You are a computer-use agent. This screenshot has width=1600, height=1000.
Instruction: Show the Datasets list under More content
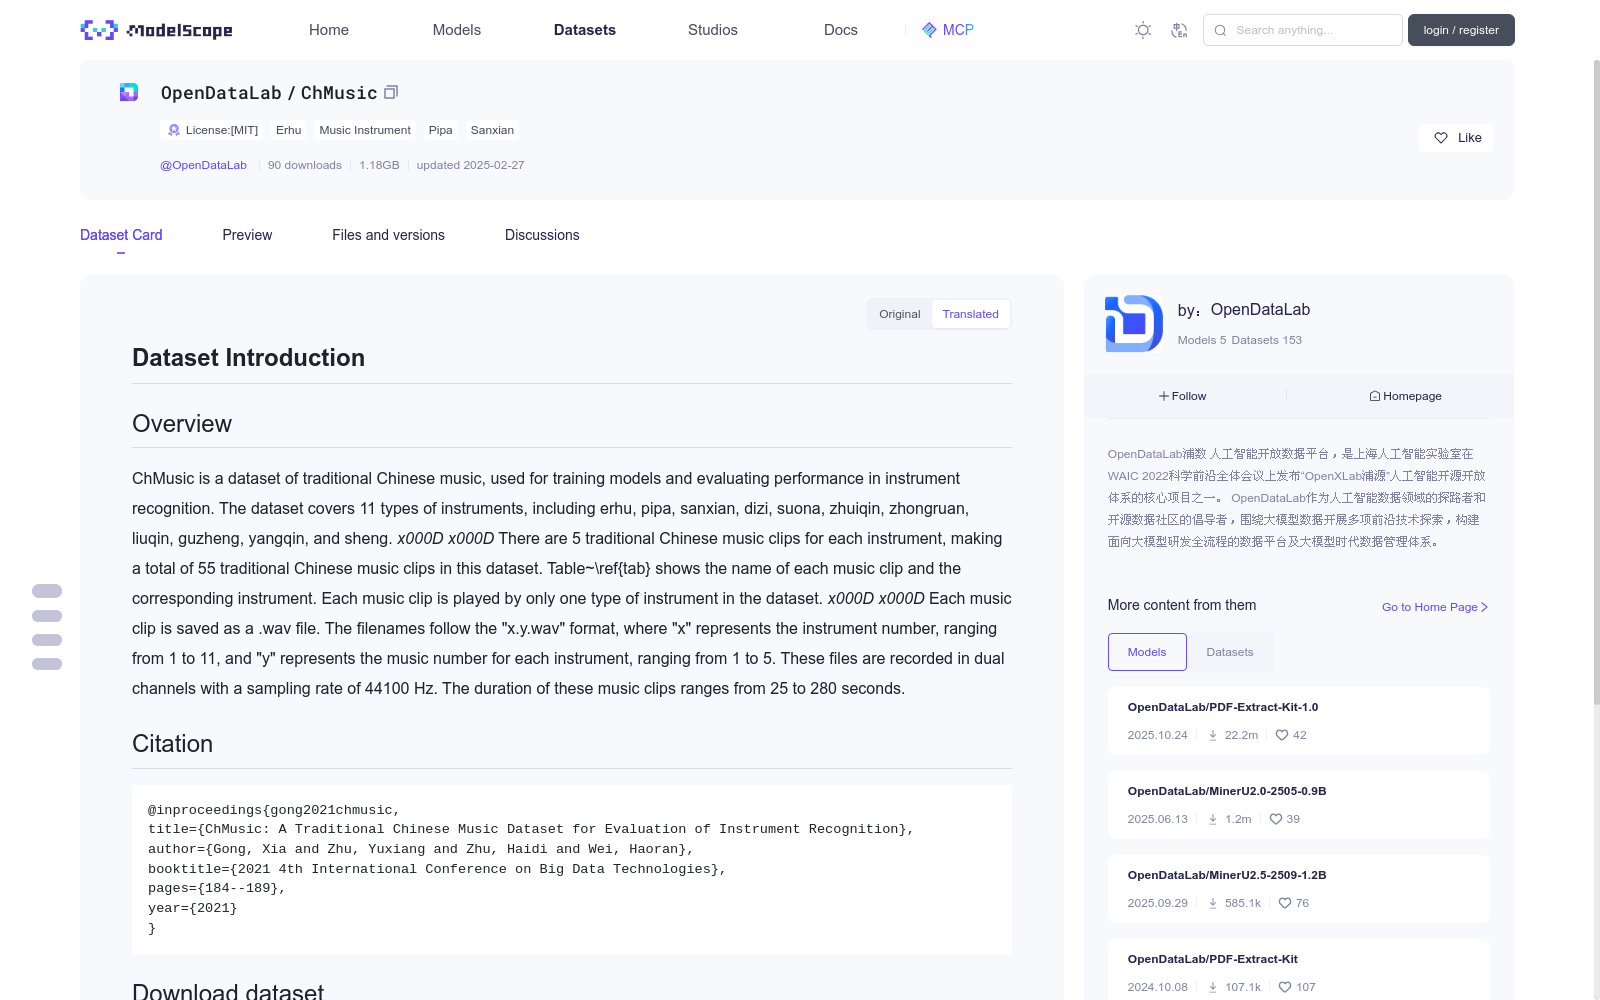click(x=1229, y=652)
